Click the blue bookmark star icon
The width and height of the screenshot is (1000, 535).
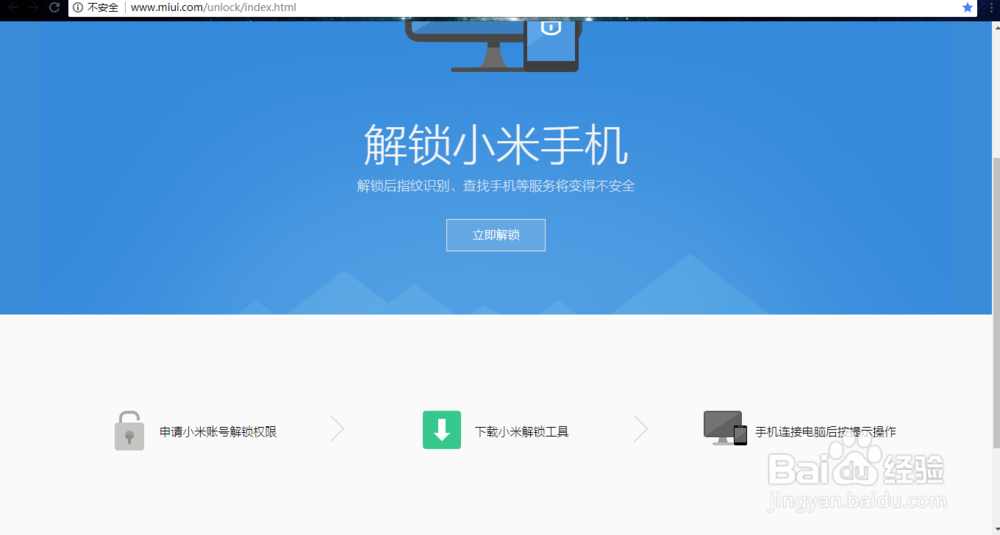(967, 8)
